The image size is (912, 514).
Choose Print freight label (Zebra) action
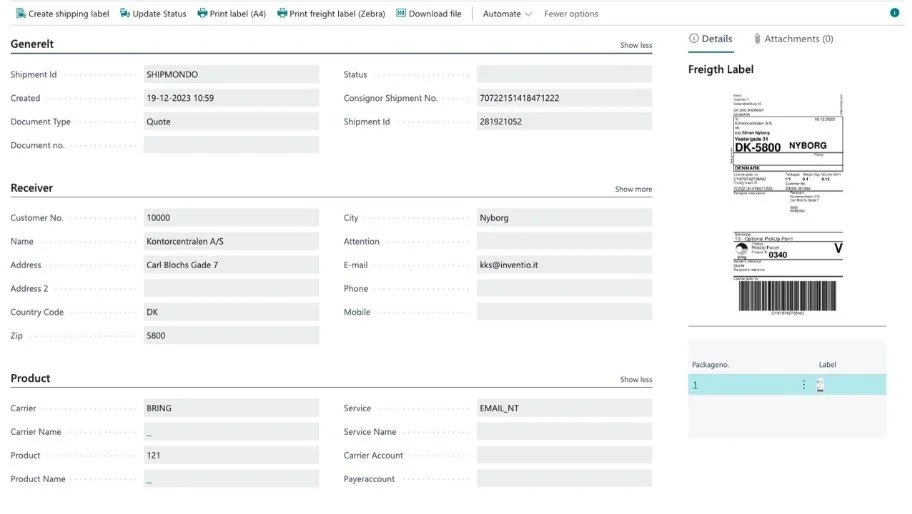[x=331, y=14]
